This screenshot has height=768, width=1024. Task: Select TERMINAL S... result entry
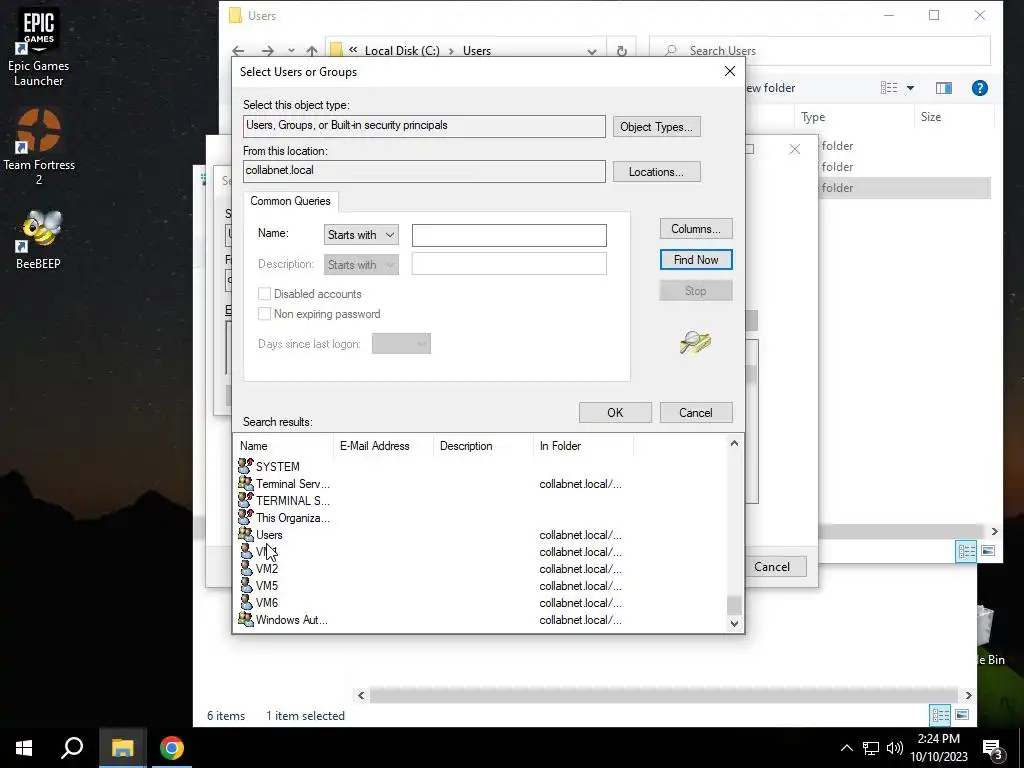coord(292,501)
